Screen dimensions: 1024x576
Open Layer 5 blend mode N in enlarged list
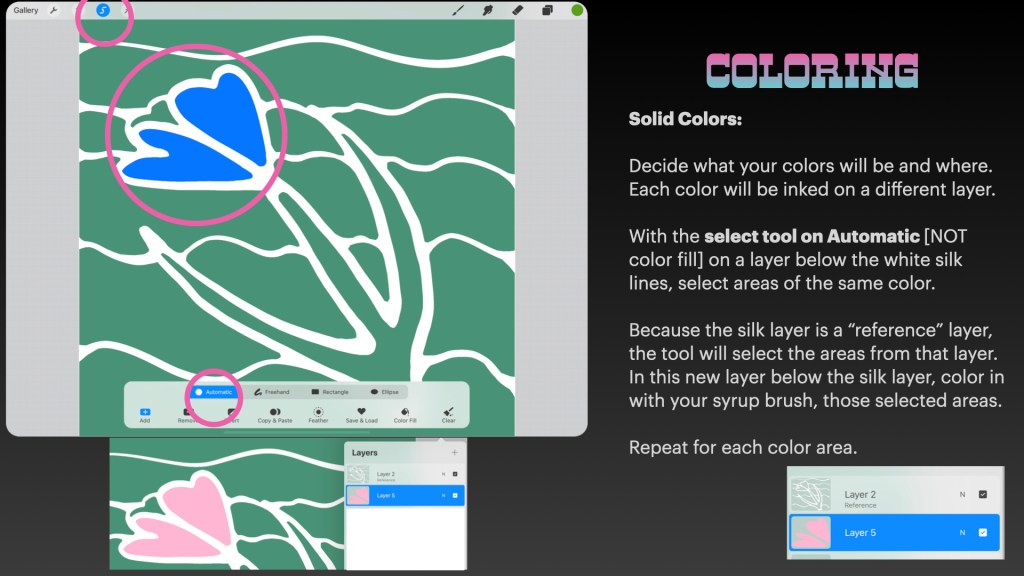(x=962, y=532)
